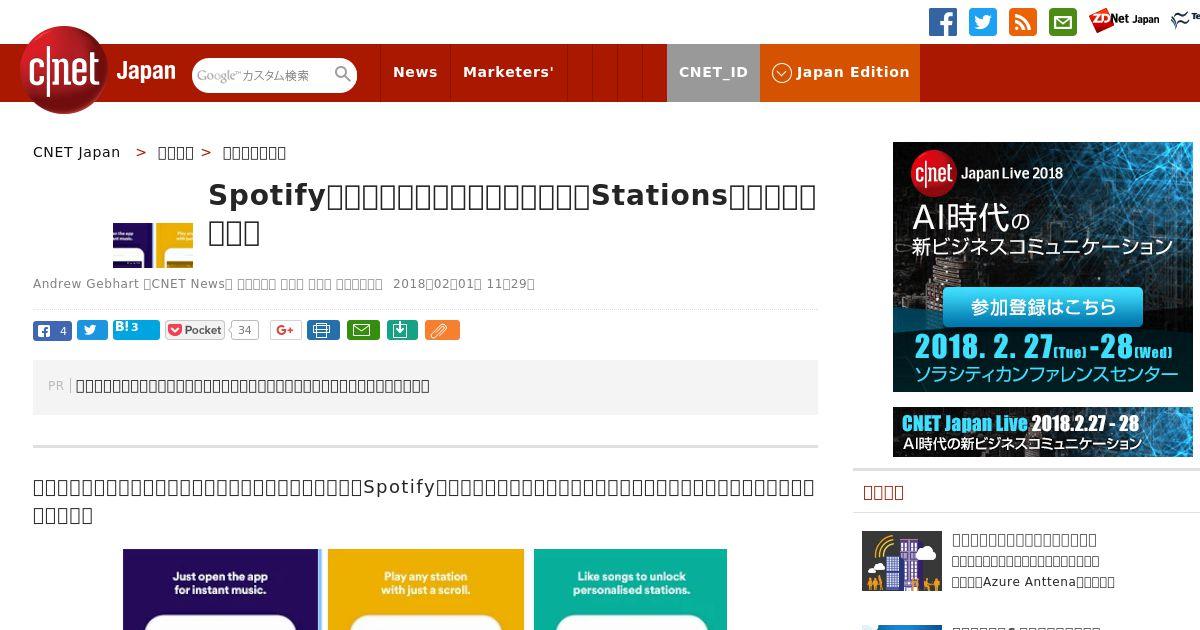Open the green mail newsletter icon
The width and height of the screenshot is (1200, 630).
tap(1063, 22)
